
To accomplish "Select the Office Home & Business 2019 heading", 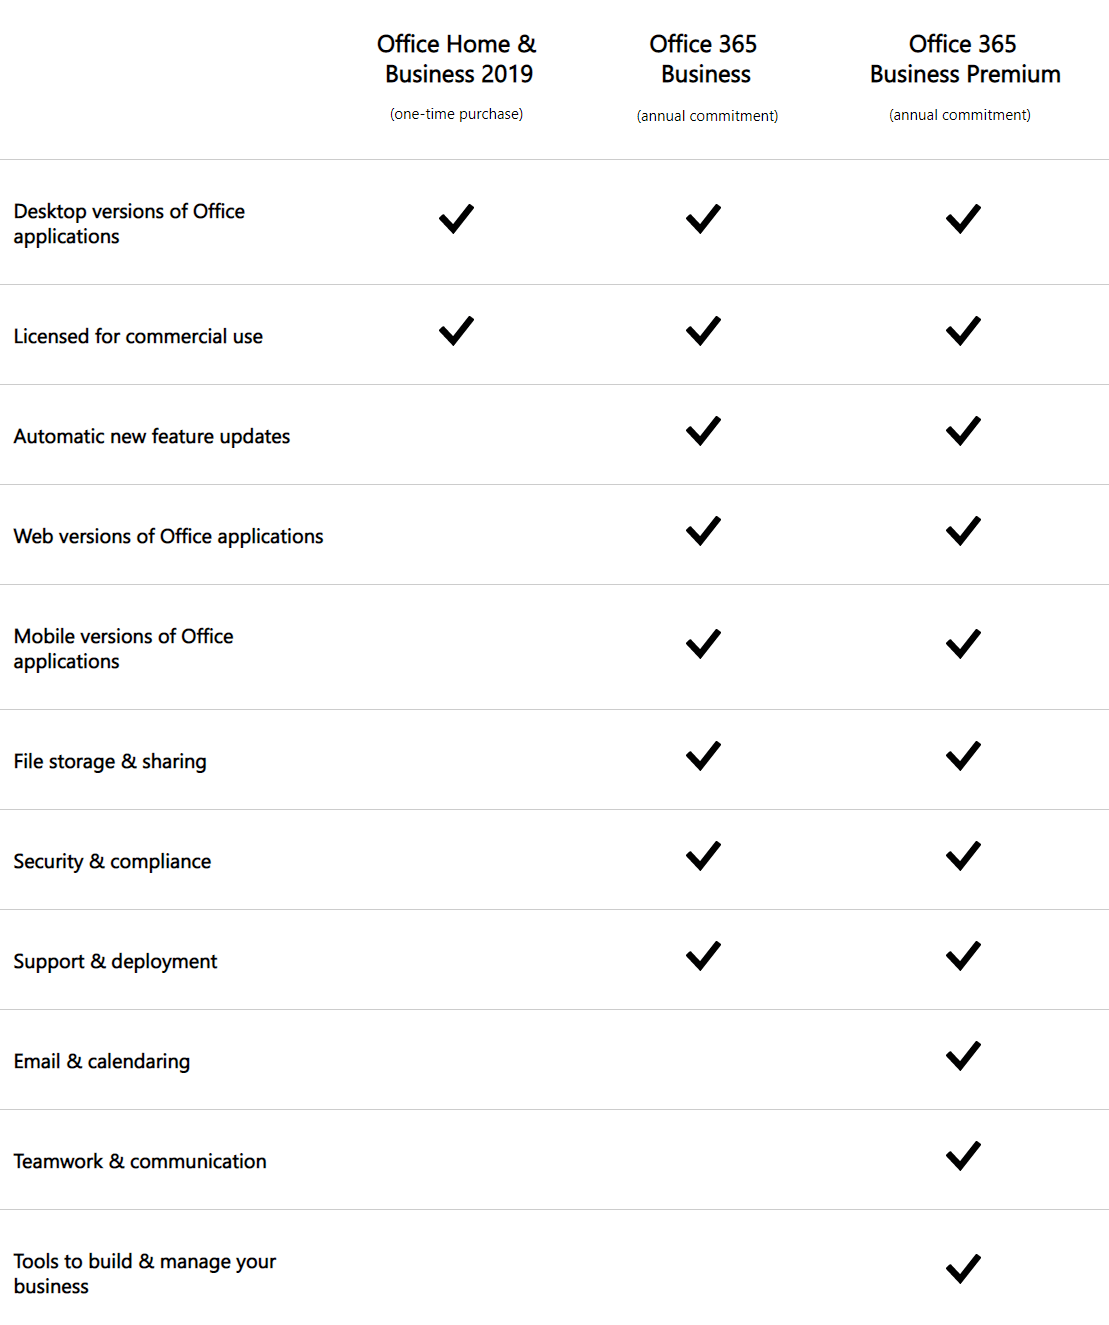I will [457, 59].
